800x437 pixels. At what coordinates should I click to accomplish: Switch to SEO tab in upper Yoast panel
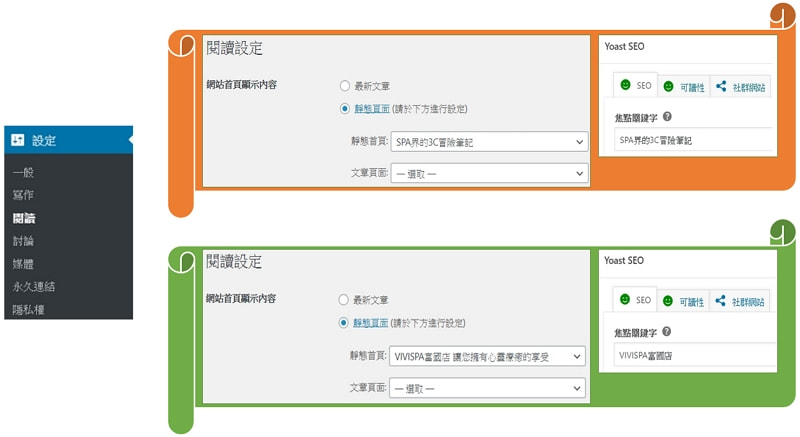point(635,85)
